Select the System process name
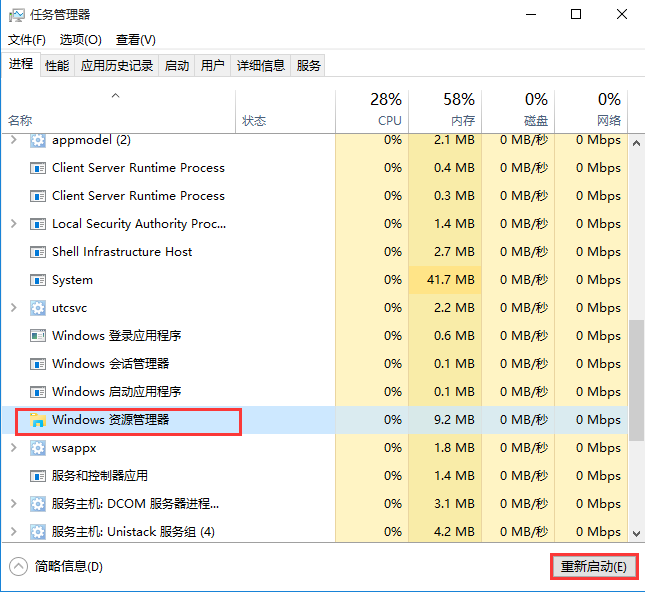The width and height of the screenshot is (645, 592). [72, 280]
